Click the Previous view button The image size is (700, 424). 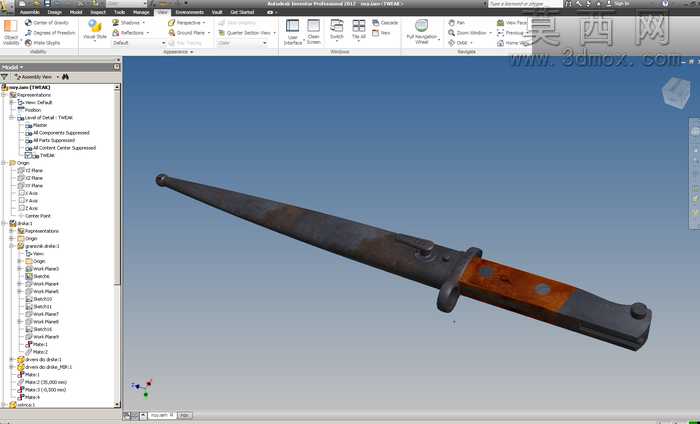click(x=510, y=33)
